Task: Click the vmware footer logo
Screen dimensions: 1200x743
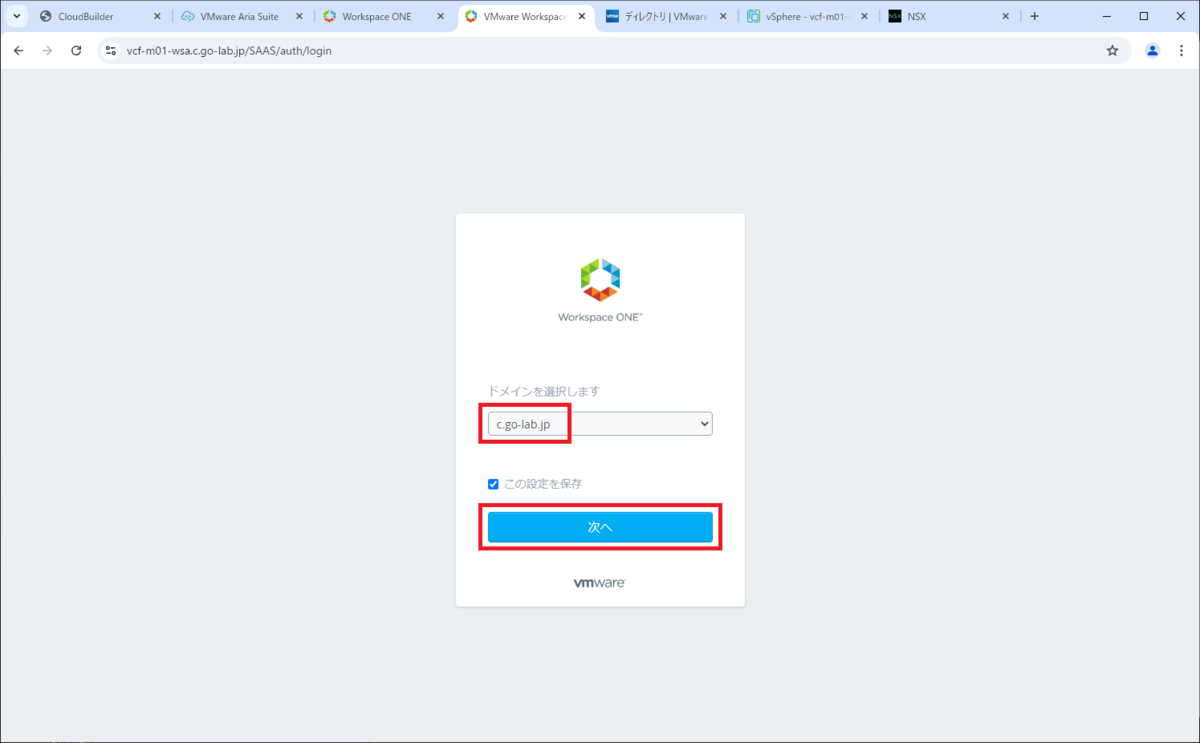Action: (600, 583)
